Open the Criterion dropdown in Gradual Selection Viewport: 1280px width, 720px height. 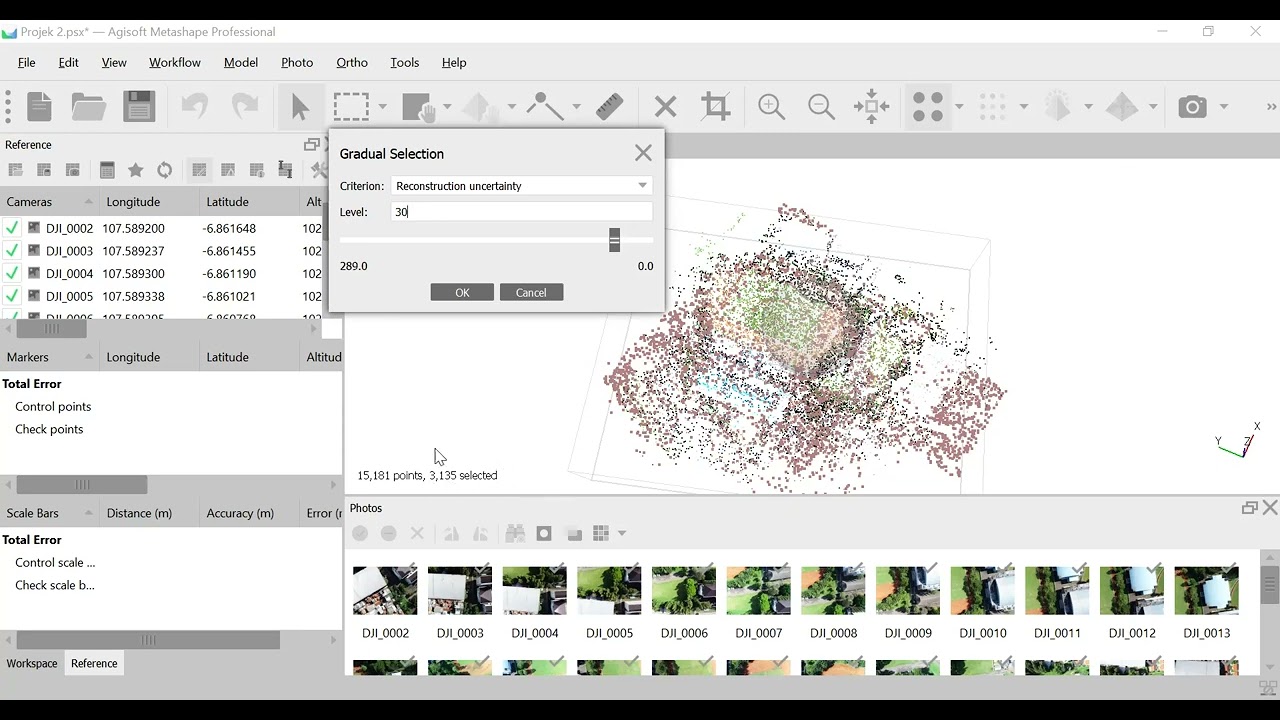(522, 186)
